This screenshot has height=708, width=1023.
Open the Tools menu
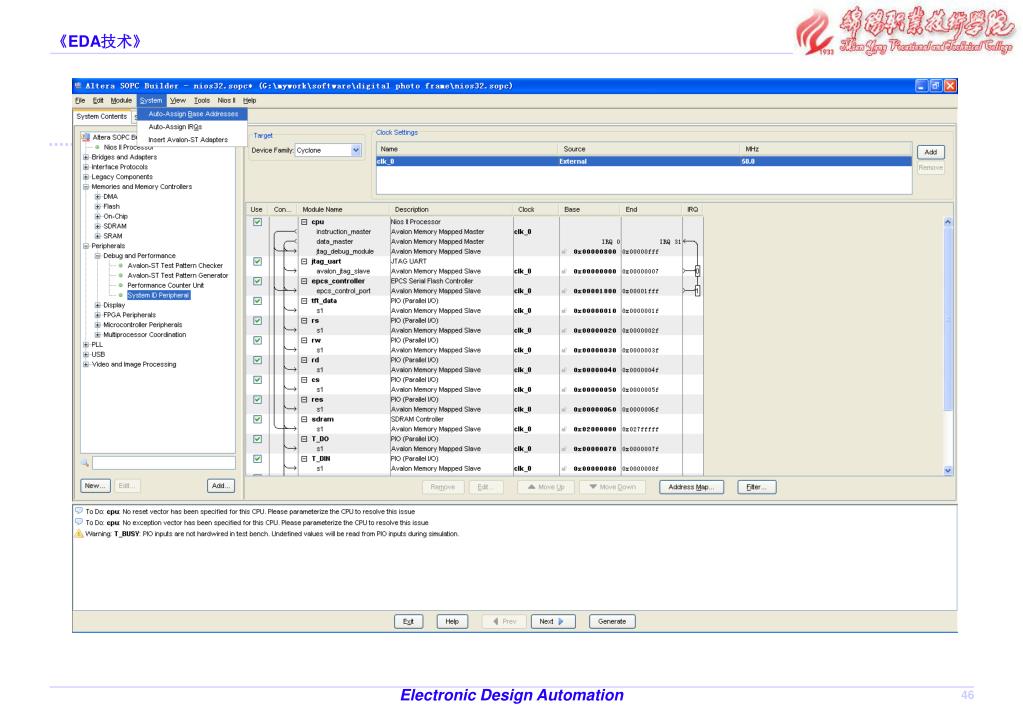[x=202, y=100]
